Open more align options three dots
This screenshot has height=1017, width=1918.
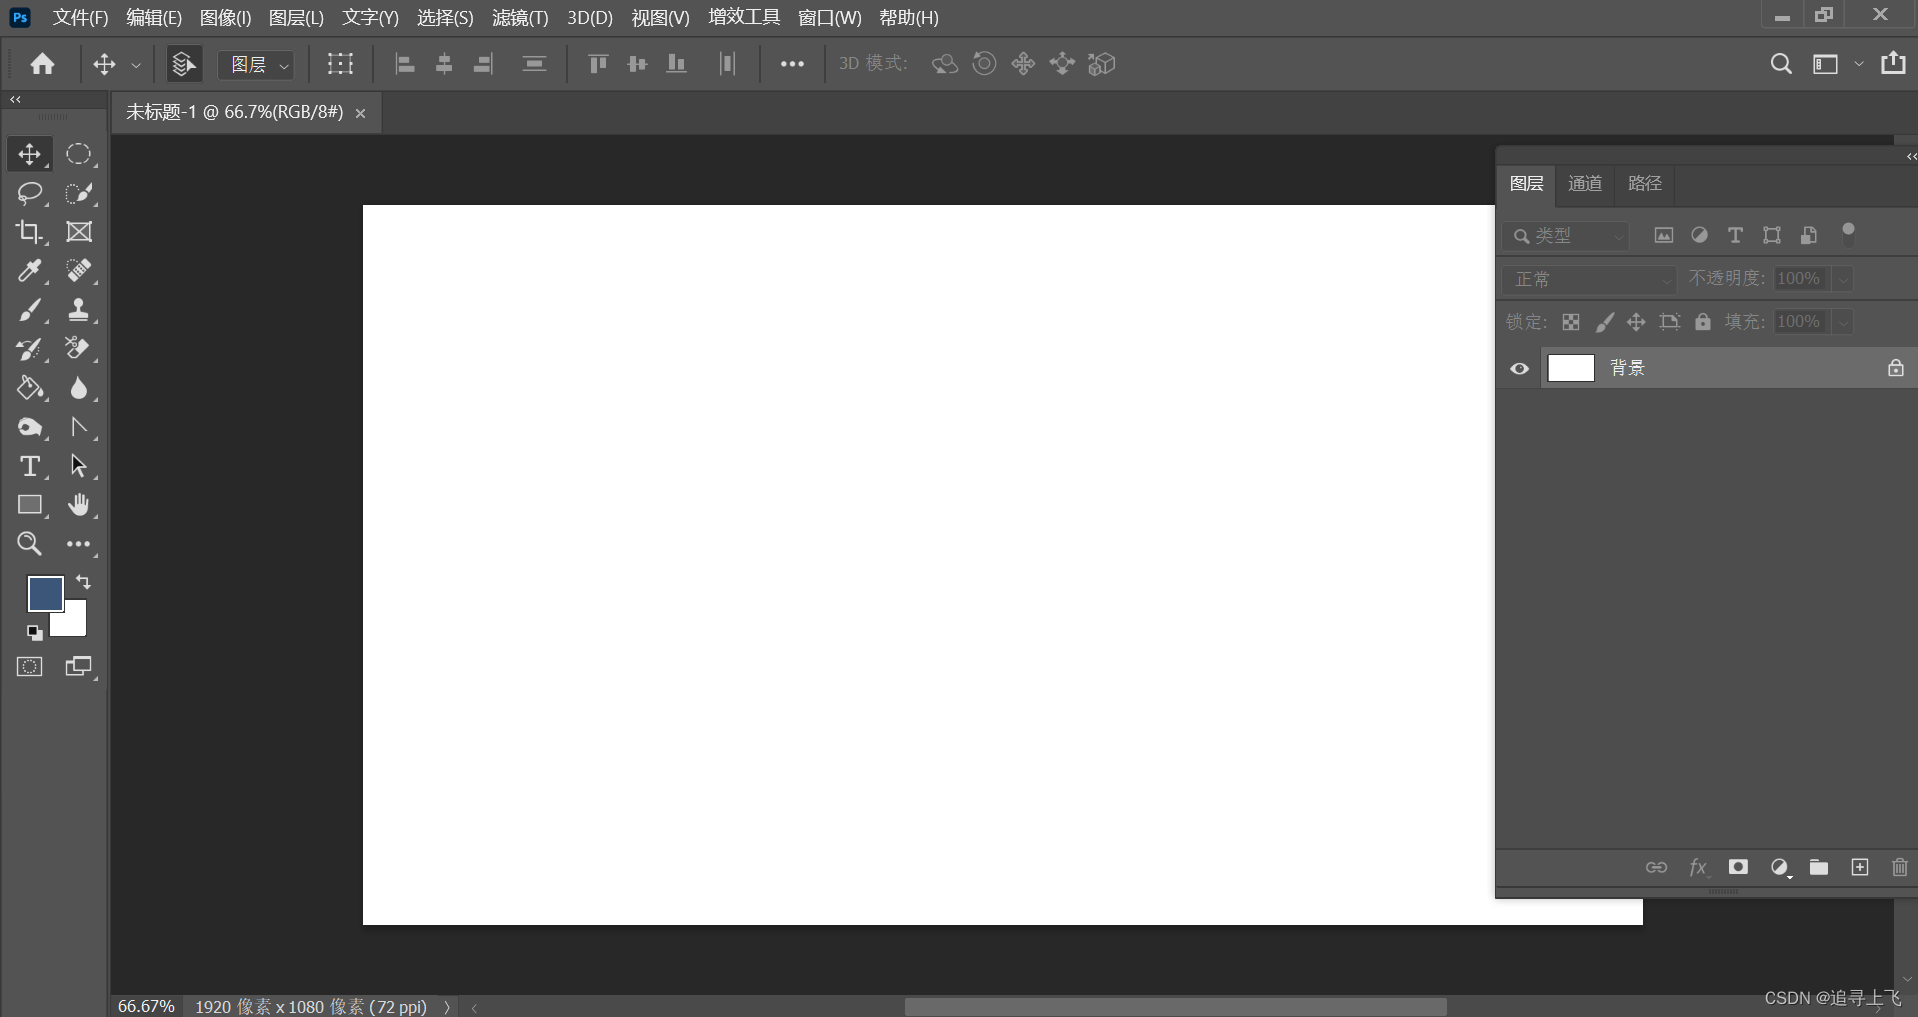(792, 64)
